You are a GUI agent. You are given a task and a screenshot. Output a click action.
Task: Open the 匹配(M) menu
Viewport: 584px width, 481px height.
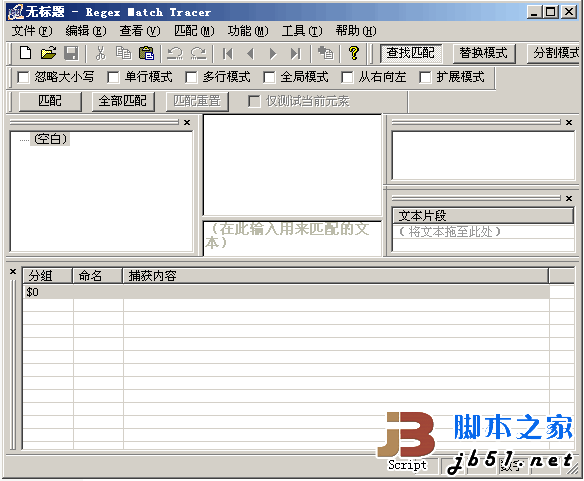point(194,31)
